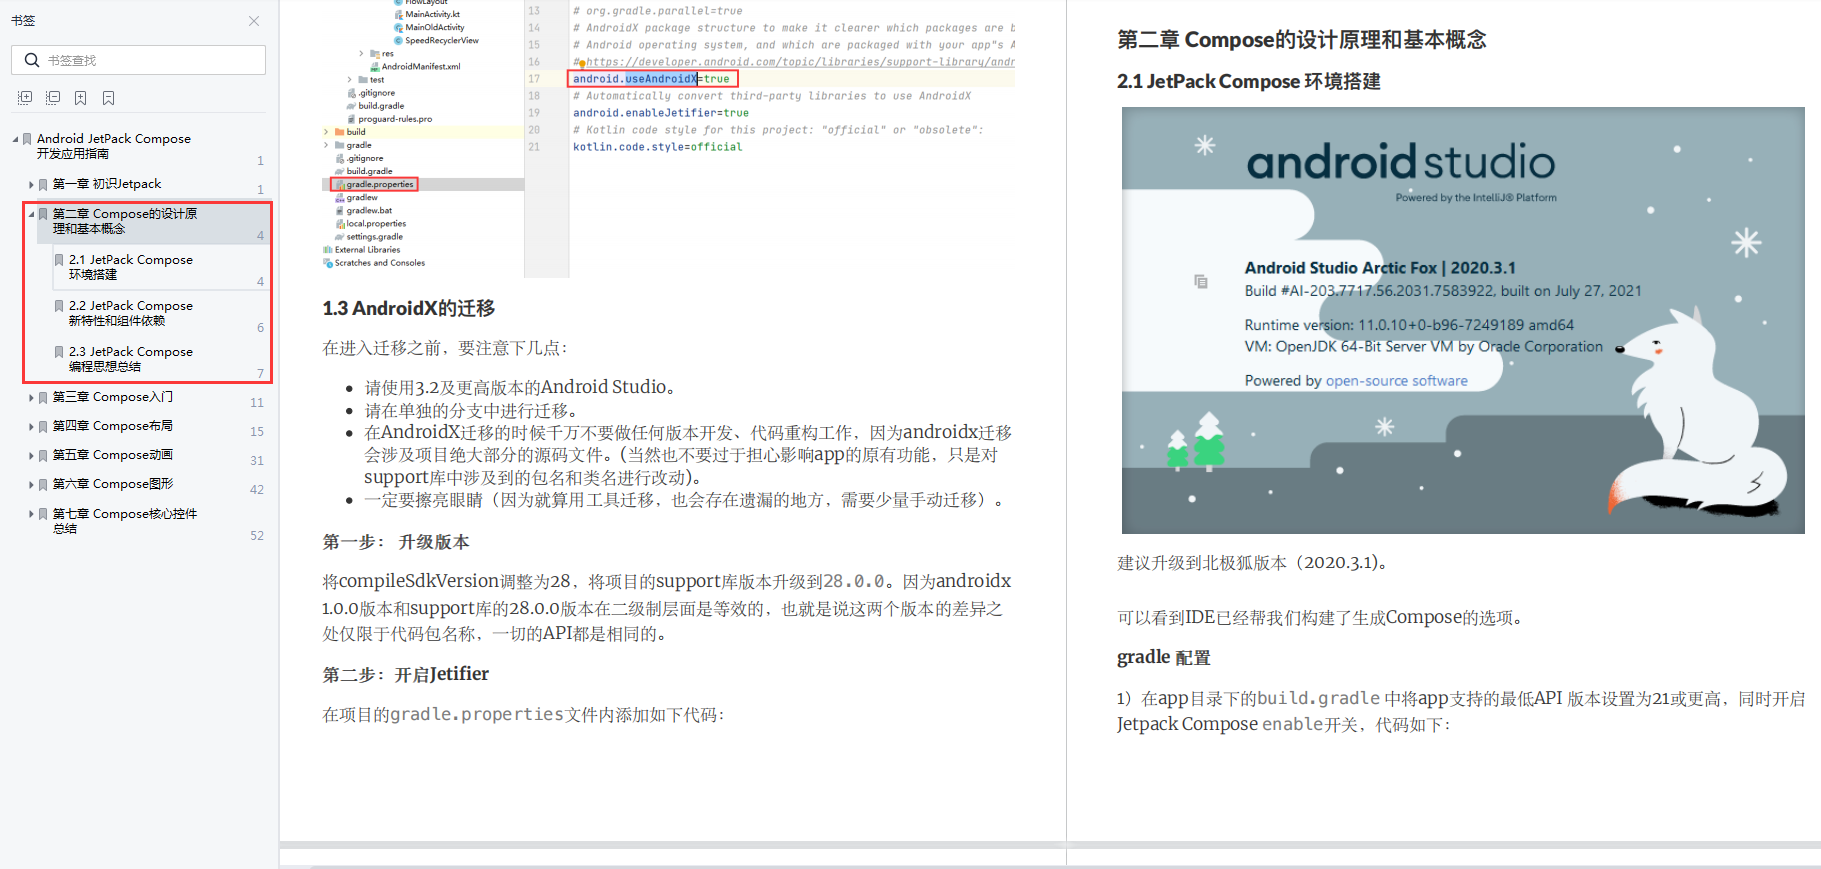Click the bookmark icon beside 第六章 Compose图形
Image resolution: width=1821 pixels, height=869 pixels.
43,485
